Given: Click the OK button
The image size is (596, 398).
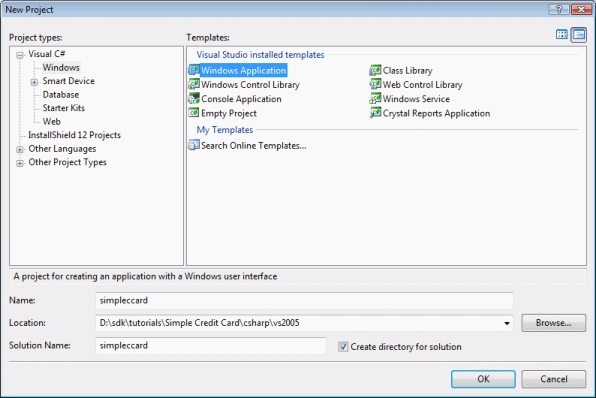Looking at the screenshot, I should tap(483, 379).
